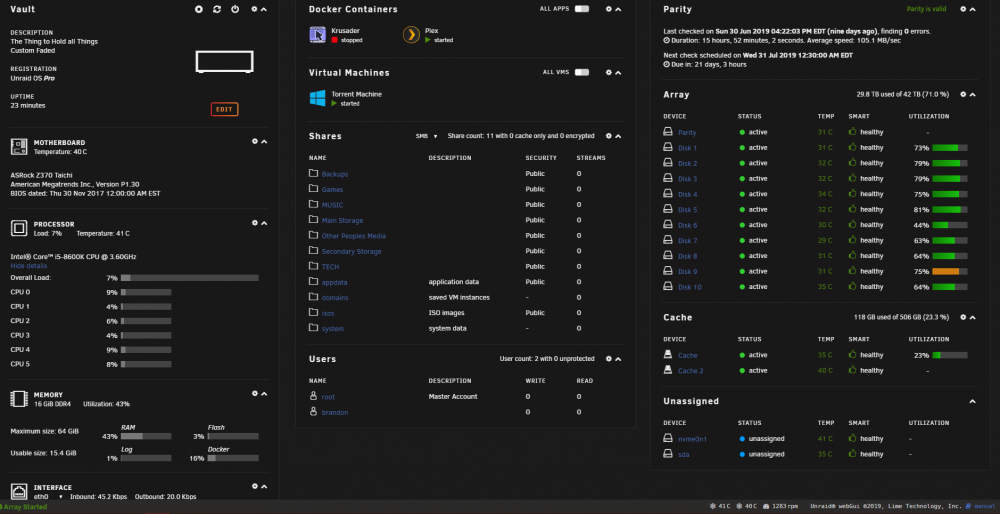The height and width of the screenshot is (514, 1000).
Task: Open Users panel settings gear
Action: pyautogui.click(x=608, y=359)
